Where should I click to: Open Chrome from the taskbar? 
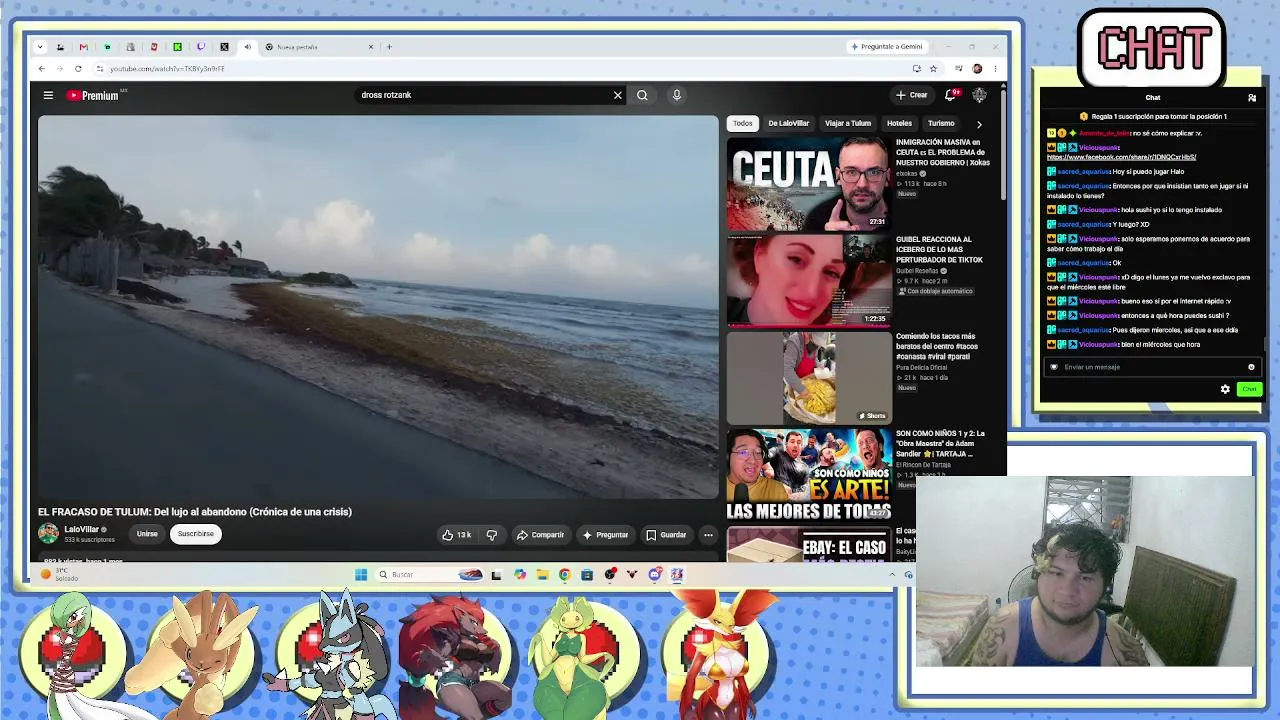[564, 574]
